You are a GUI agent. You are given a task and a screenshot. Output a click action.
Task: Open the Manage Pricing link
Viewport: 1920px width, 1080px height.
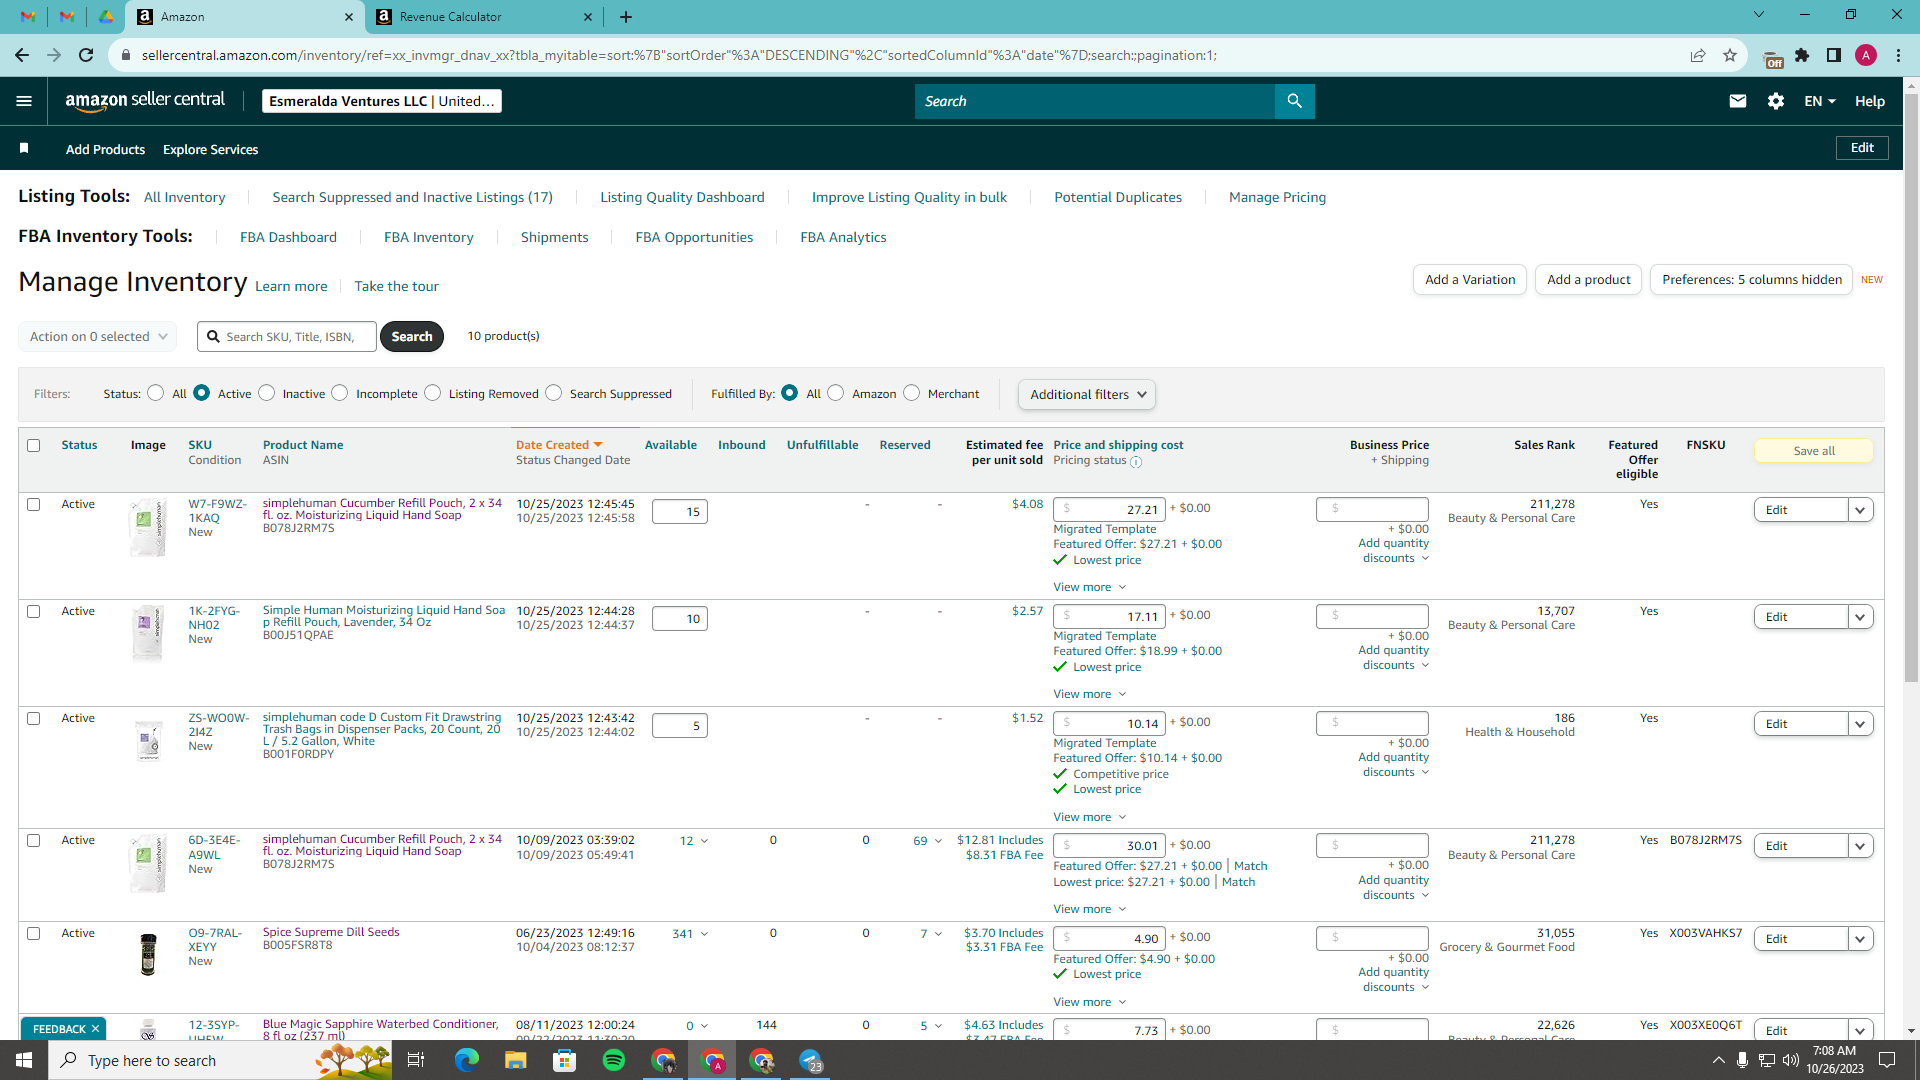pyautogui.click(x=1277, y=197)
